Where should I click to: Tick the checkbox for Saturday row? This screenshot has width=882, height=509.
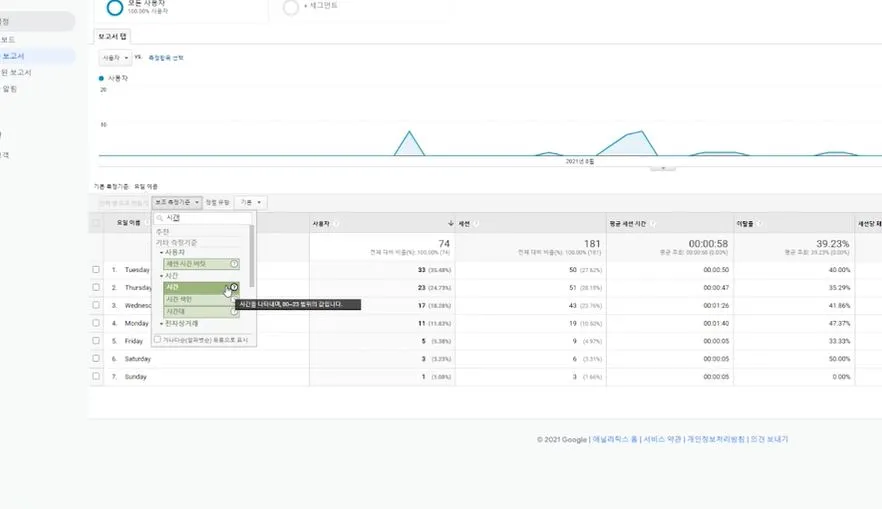(96, 358)
